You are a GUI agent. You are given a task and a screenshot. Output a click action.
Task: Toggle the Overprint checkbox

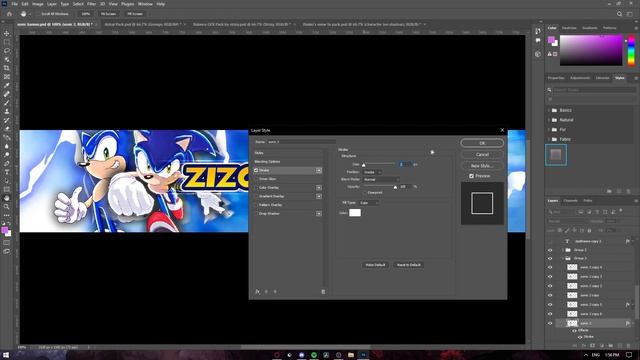[x=365, y=193]
